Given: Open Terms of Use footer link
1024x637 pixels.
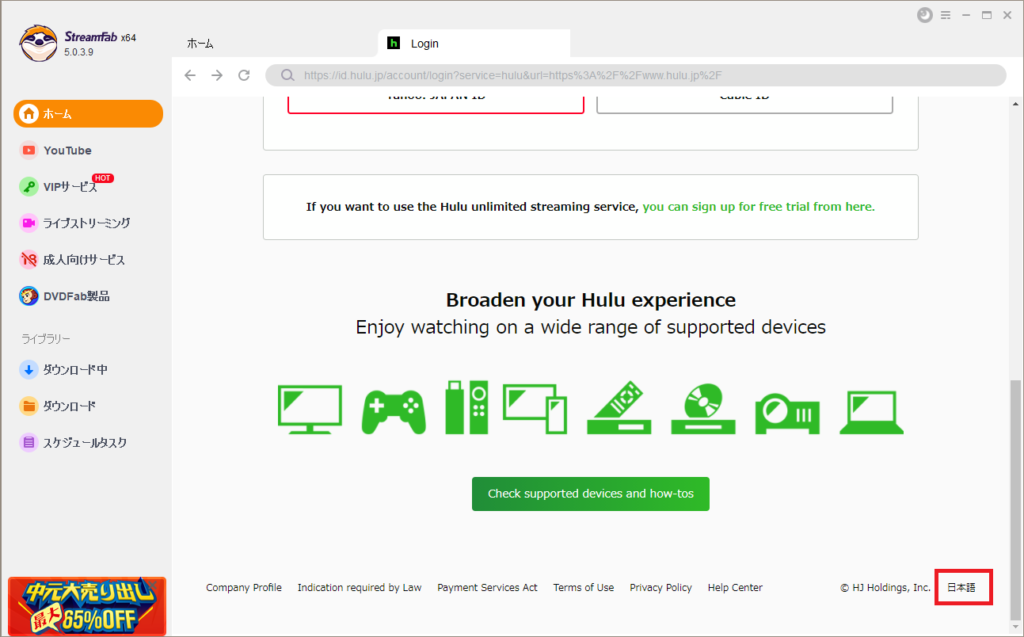Looking at the screenshot, I should (583, 587).
